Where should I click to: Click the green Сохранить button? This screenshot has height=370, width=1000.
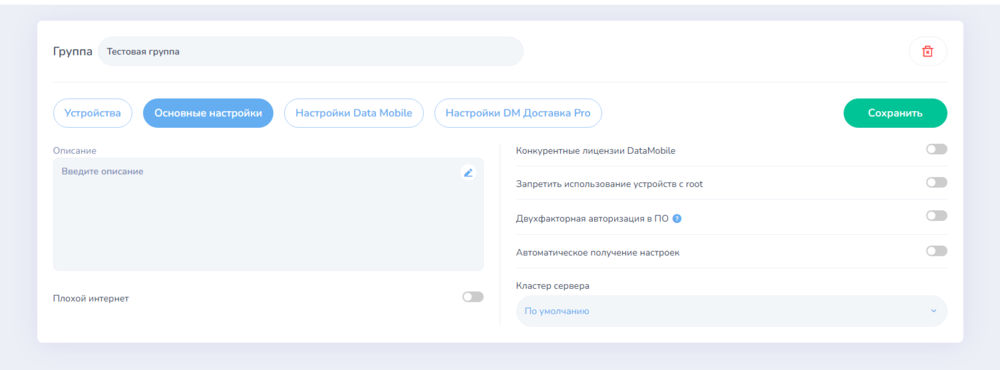click(x=895, y=113)
